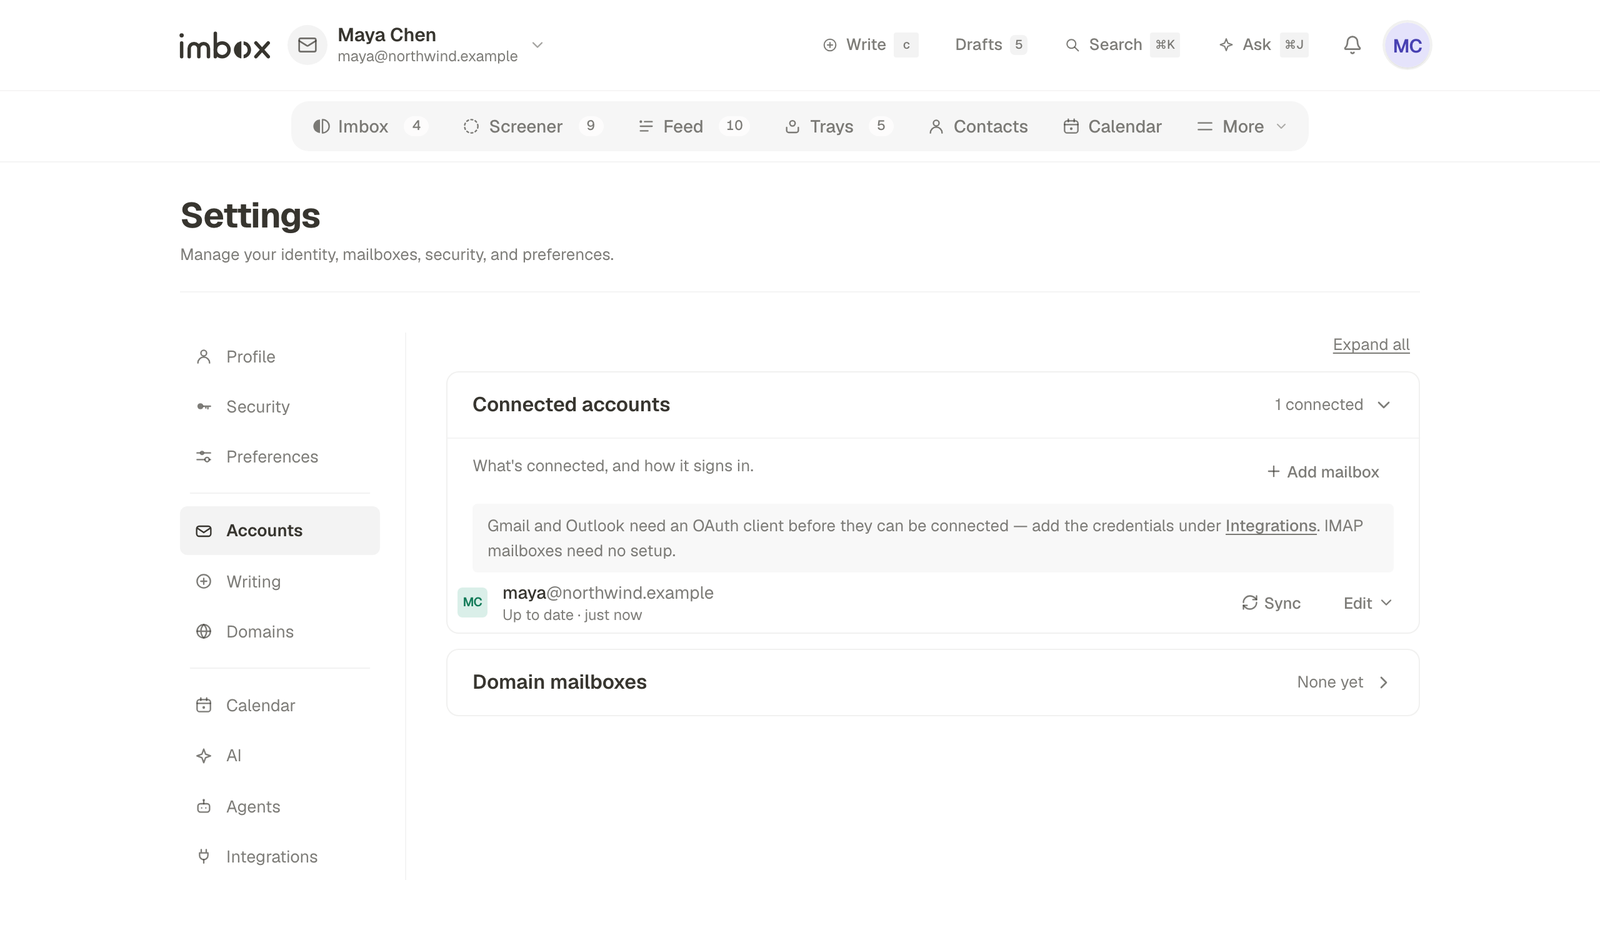Open Drafts
Screen dimensions: 1600x930
coord(990,45)
